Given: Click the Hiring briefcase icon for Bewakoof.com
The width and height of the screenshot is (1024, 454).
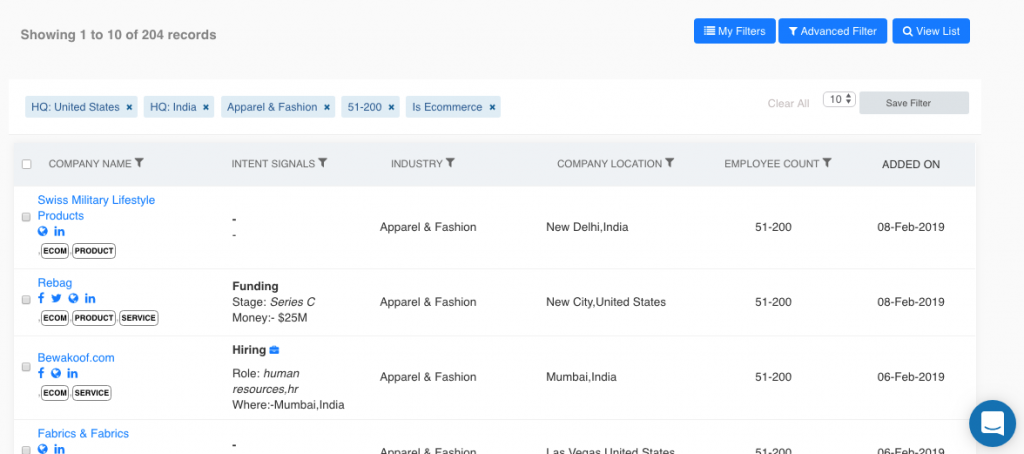Looking at the screenshot, I should 274,350.
